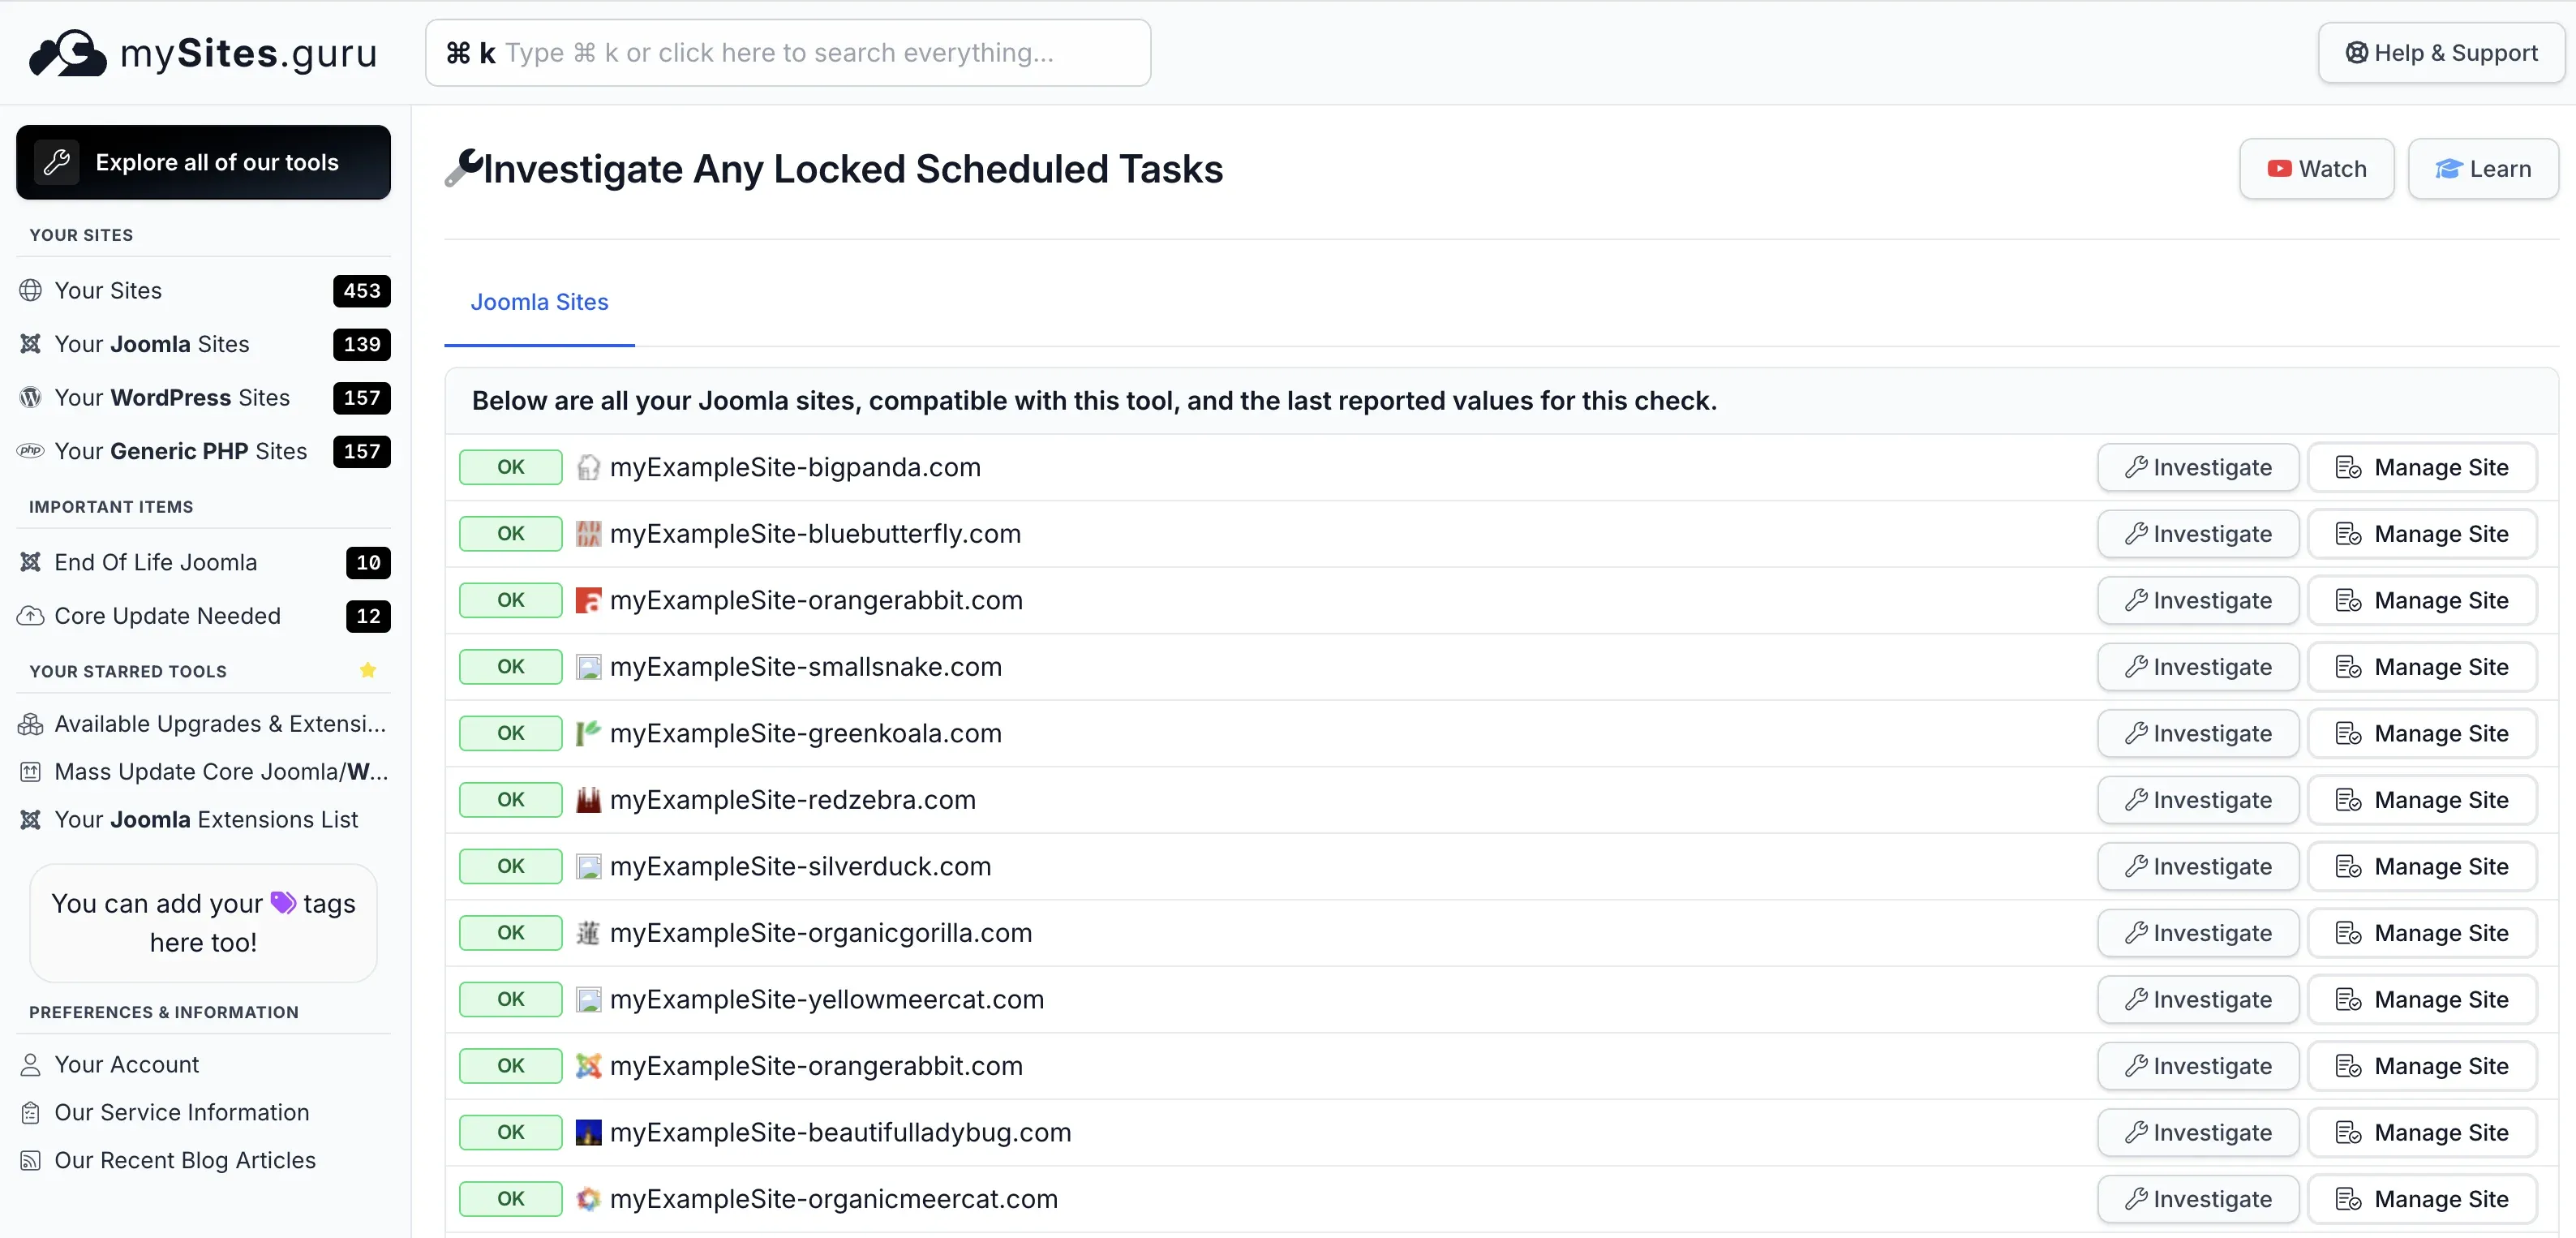
Task: Open the Learn page
Action: [2484, 168]
